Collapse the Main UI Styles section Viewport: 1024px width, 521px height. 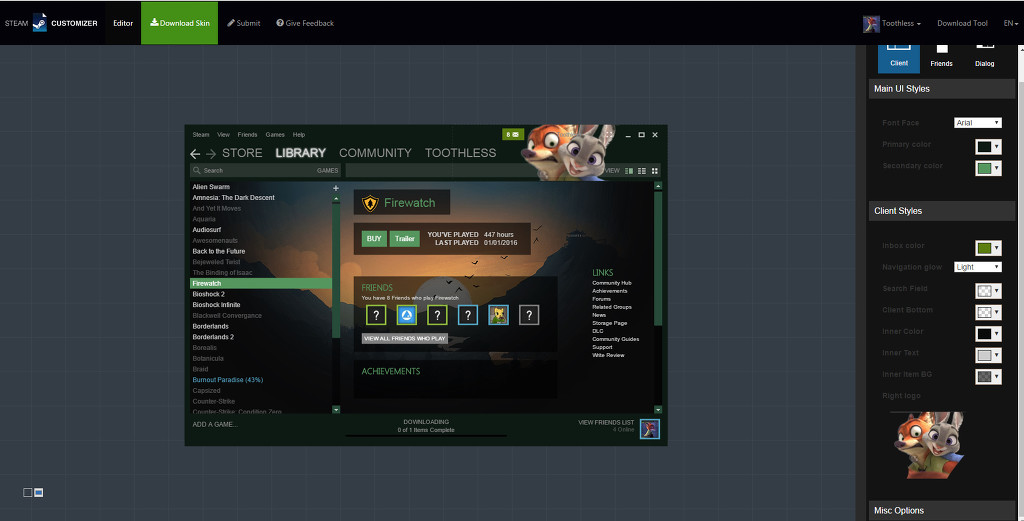click(942, 89)
